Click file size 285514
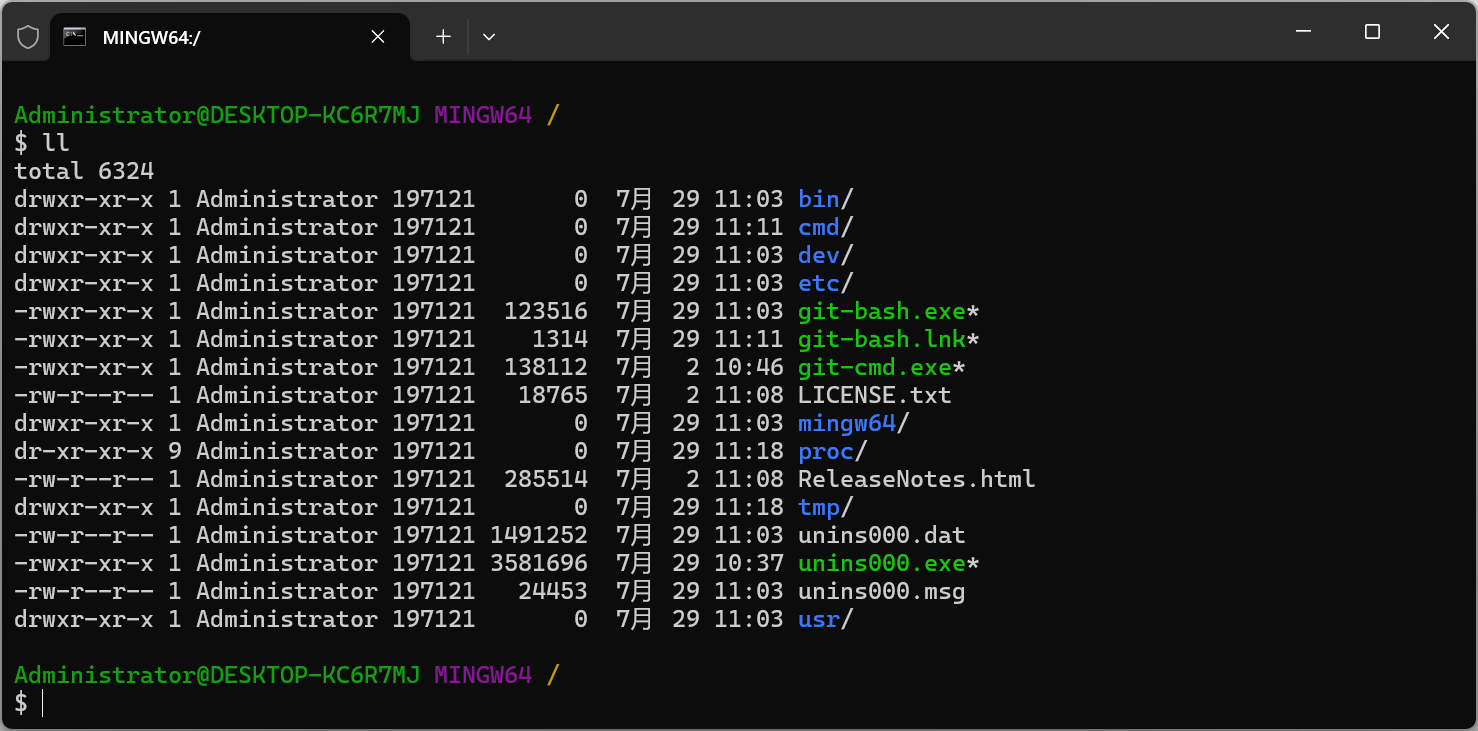Image resolution: width=1478 pixels, height=731 pixels. pos(546,479)
